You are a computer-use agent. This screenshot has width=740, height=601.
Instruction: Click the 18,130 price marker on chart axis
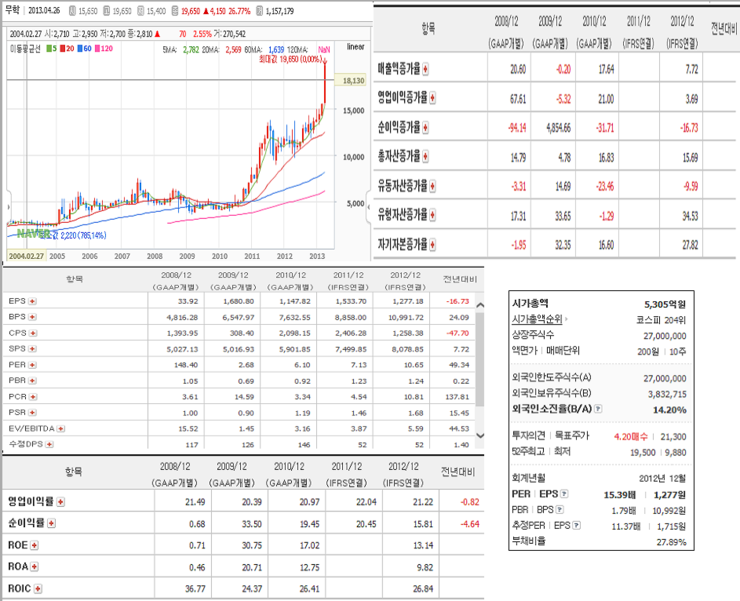tap(351, 81)
